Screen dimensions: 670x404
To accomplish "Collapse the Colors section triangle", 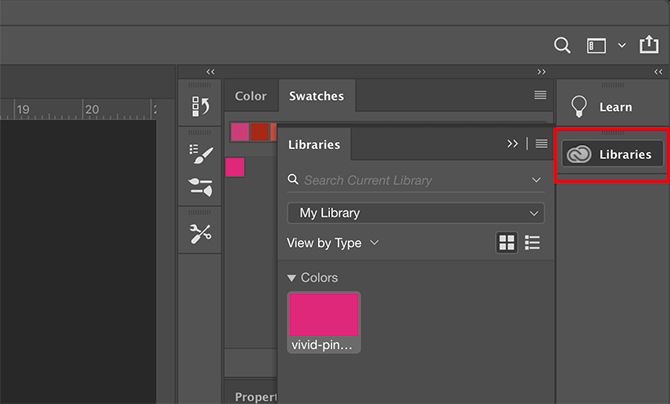I will [x=292, y=278].
